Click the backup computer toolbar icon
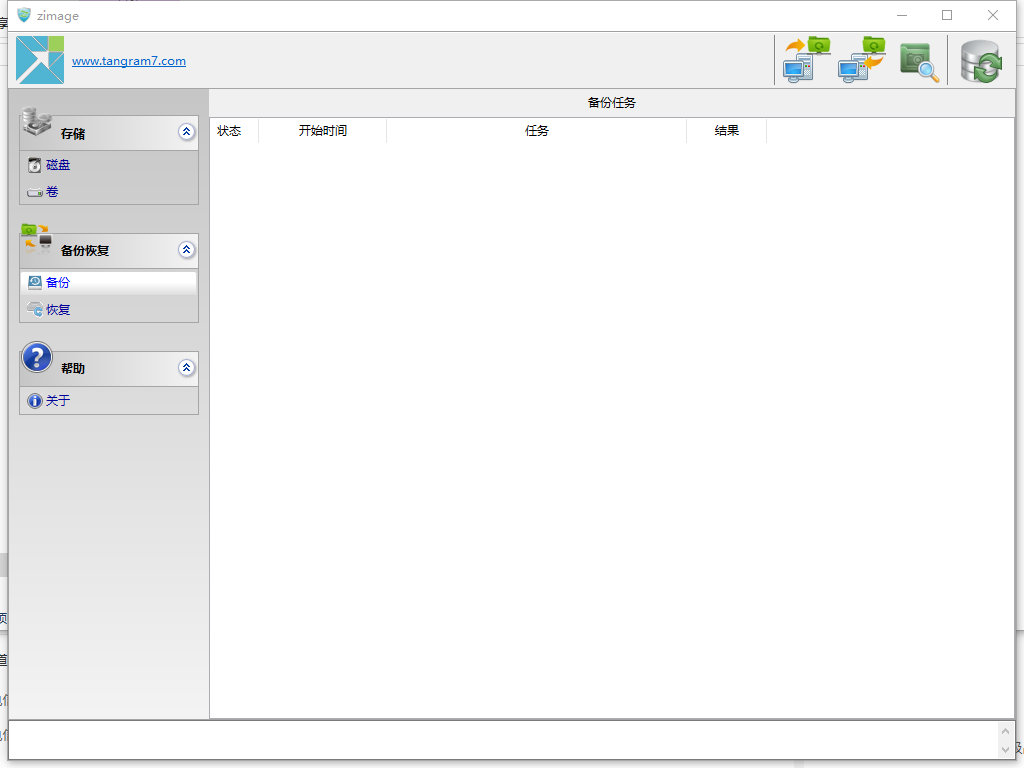Screen dimensions: 1024x768 (x=806, y=60)
